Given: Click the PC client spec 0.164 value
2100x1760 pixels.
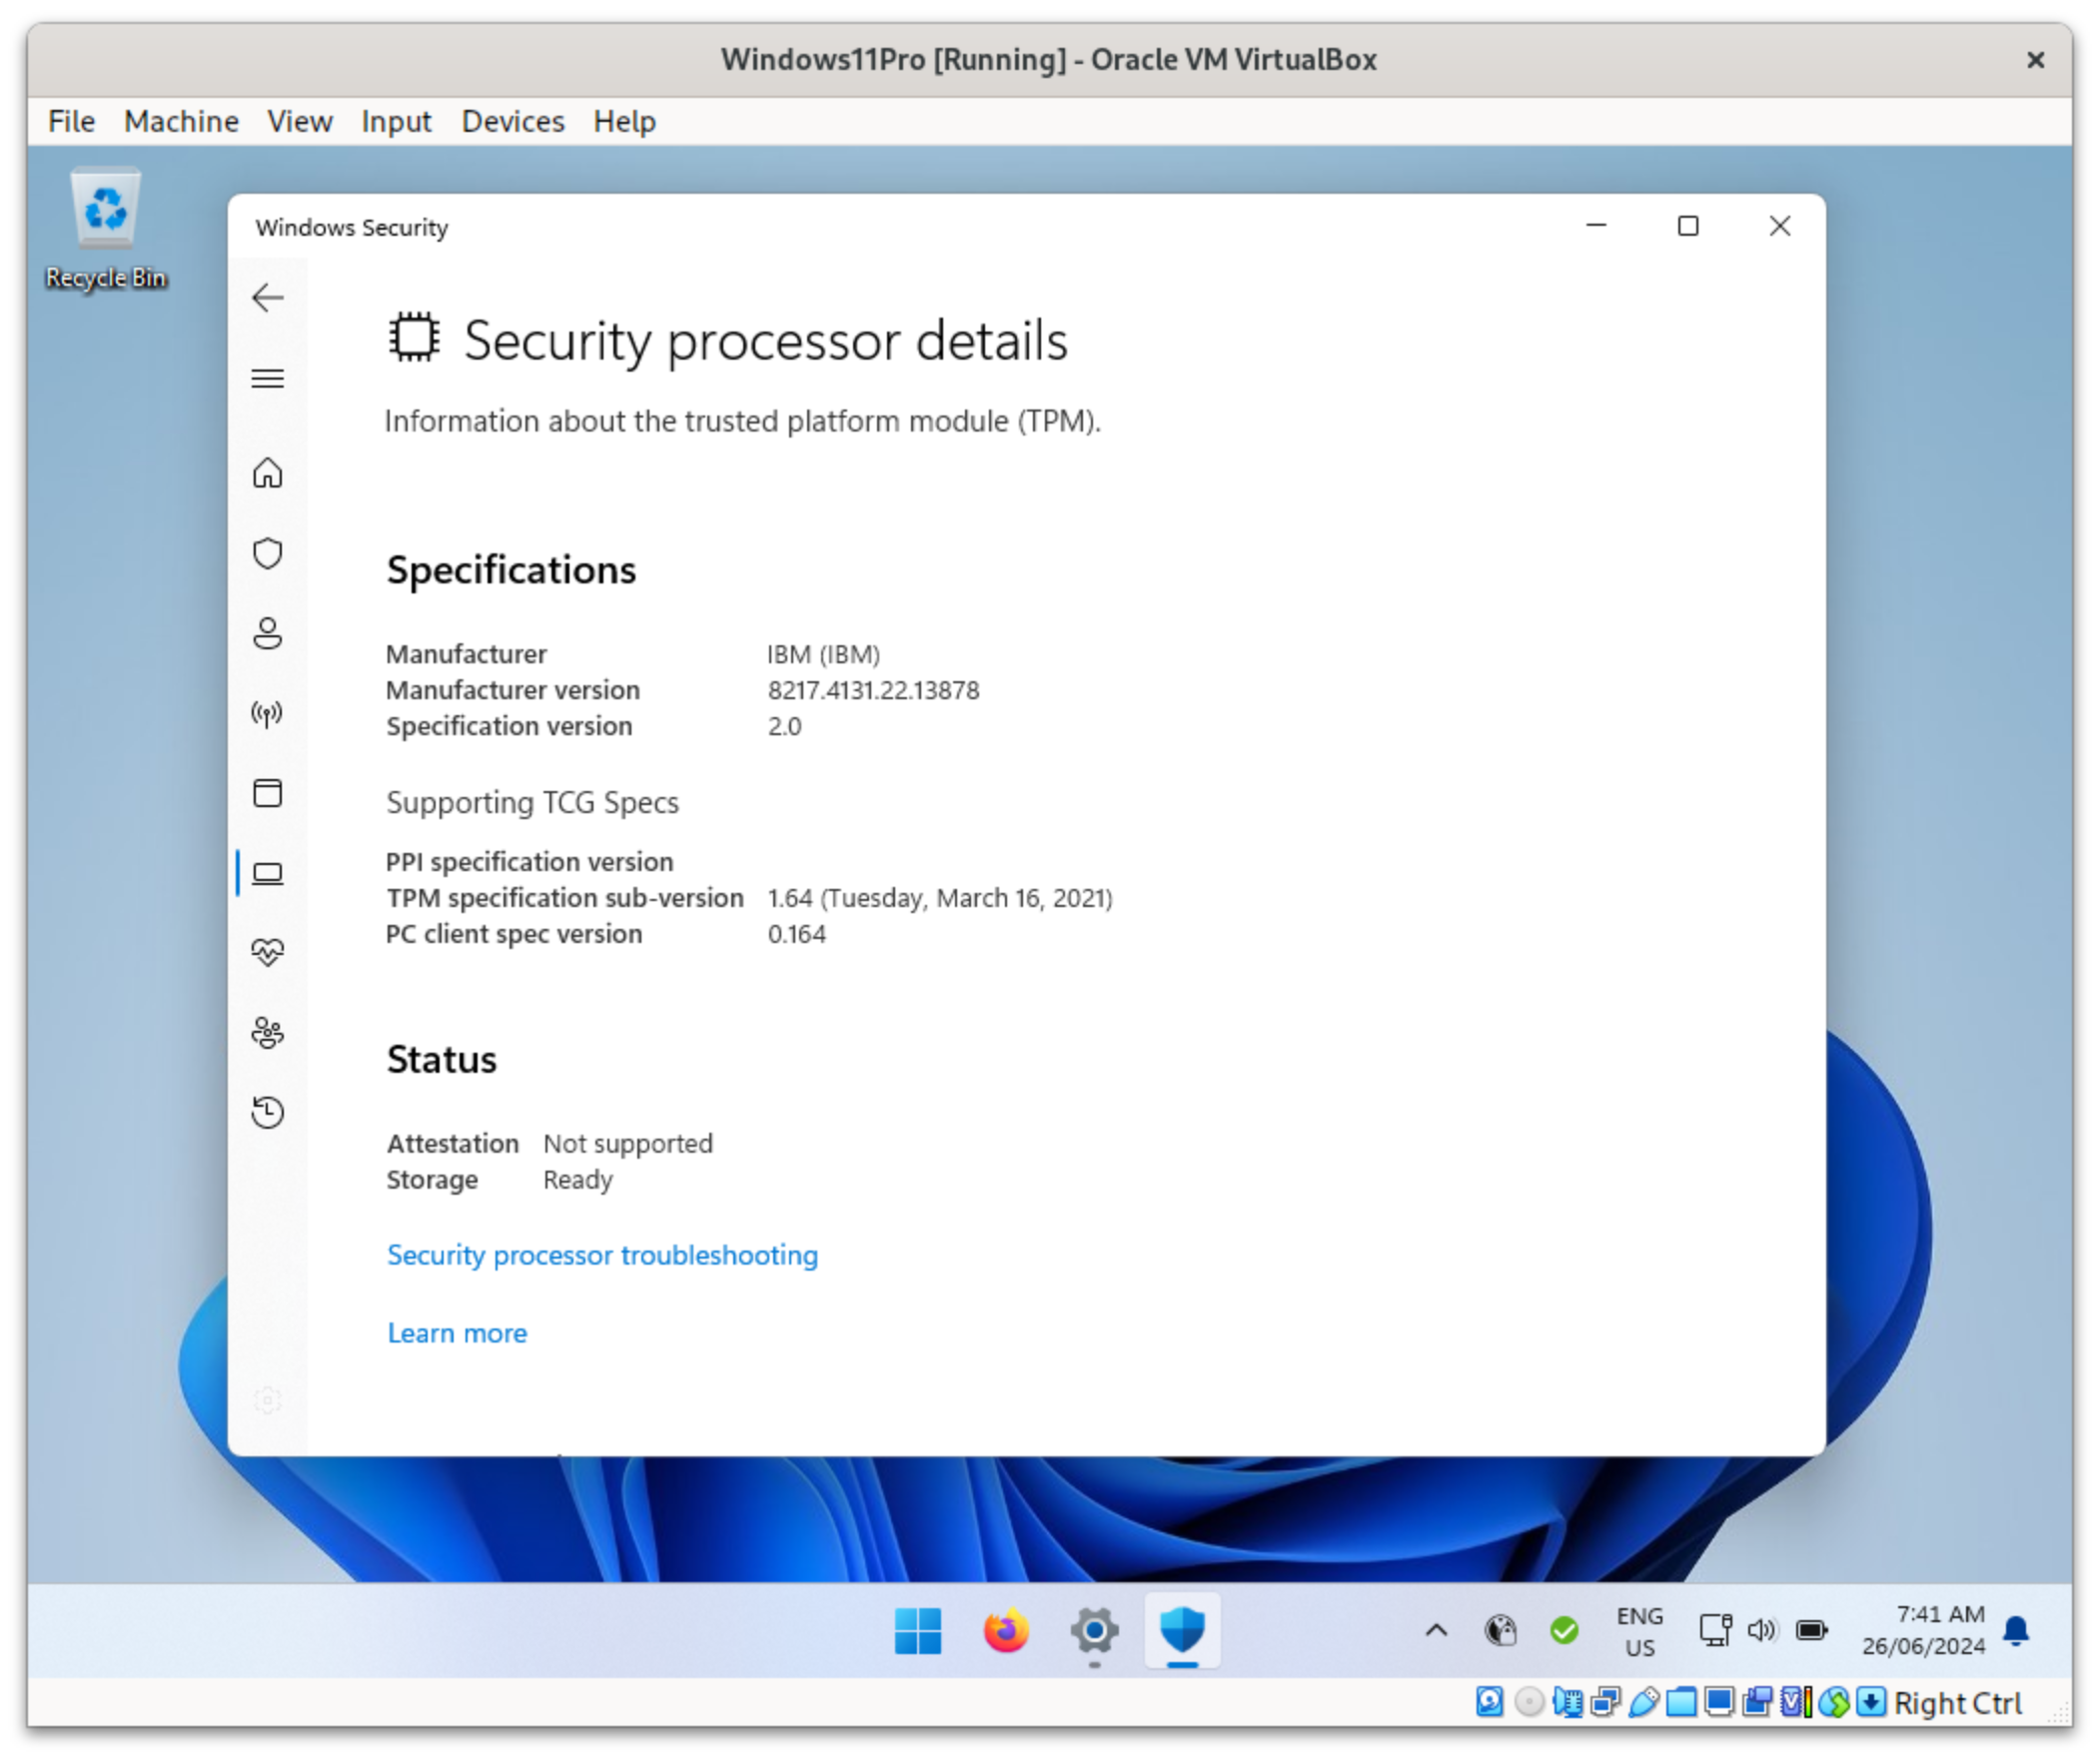Looking at the screenshot, I should tap(797, 935).
